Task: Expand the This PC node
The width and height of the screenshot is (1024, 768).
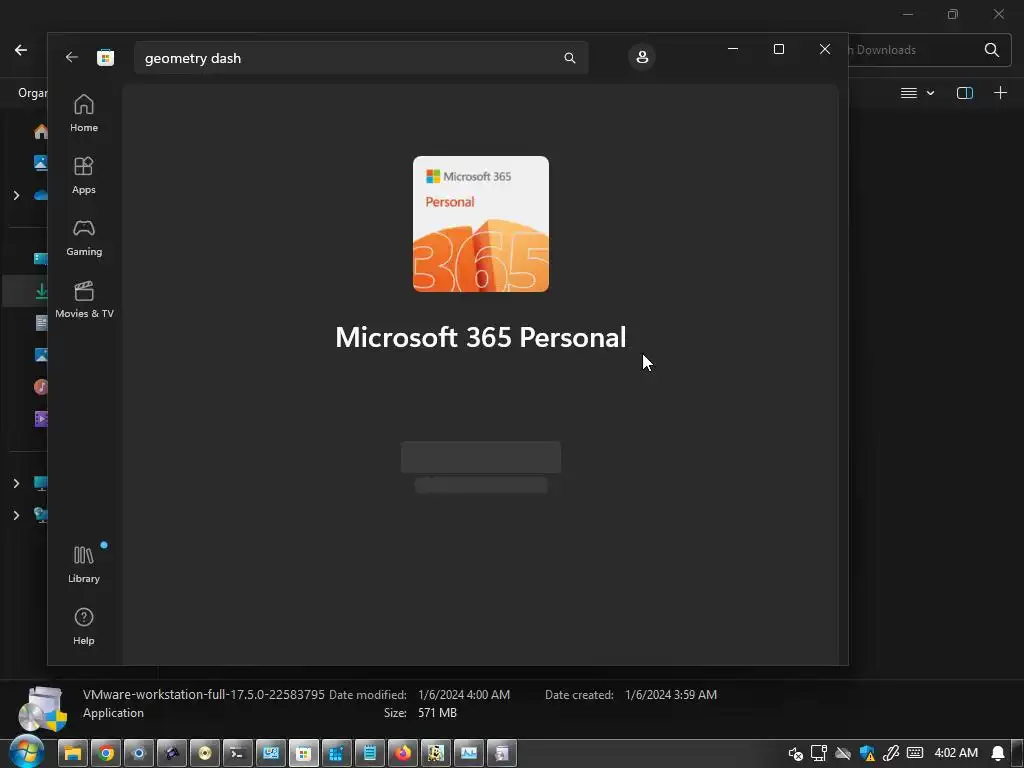Action: tap(16, 483)
